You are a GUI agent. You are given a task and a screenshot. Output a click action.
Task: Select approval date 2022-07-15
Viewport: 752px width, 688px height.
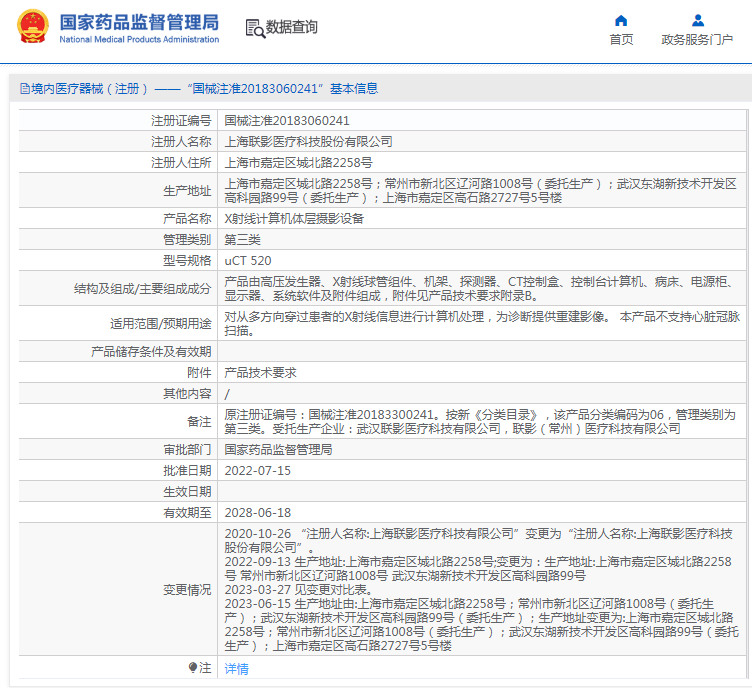[258, 471]
